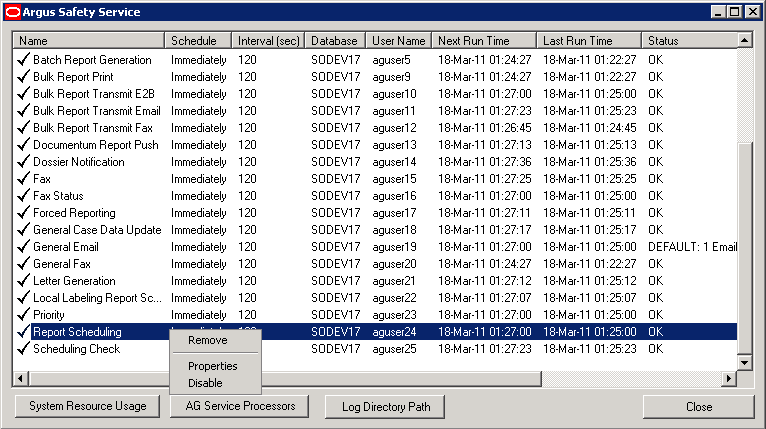Viewport: 766px width, 429px height.
Task: Click the AG Service Processors button
Action: pos(240,406)
